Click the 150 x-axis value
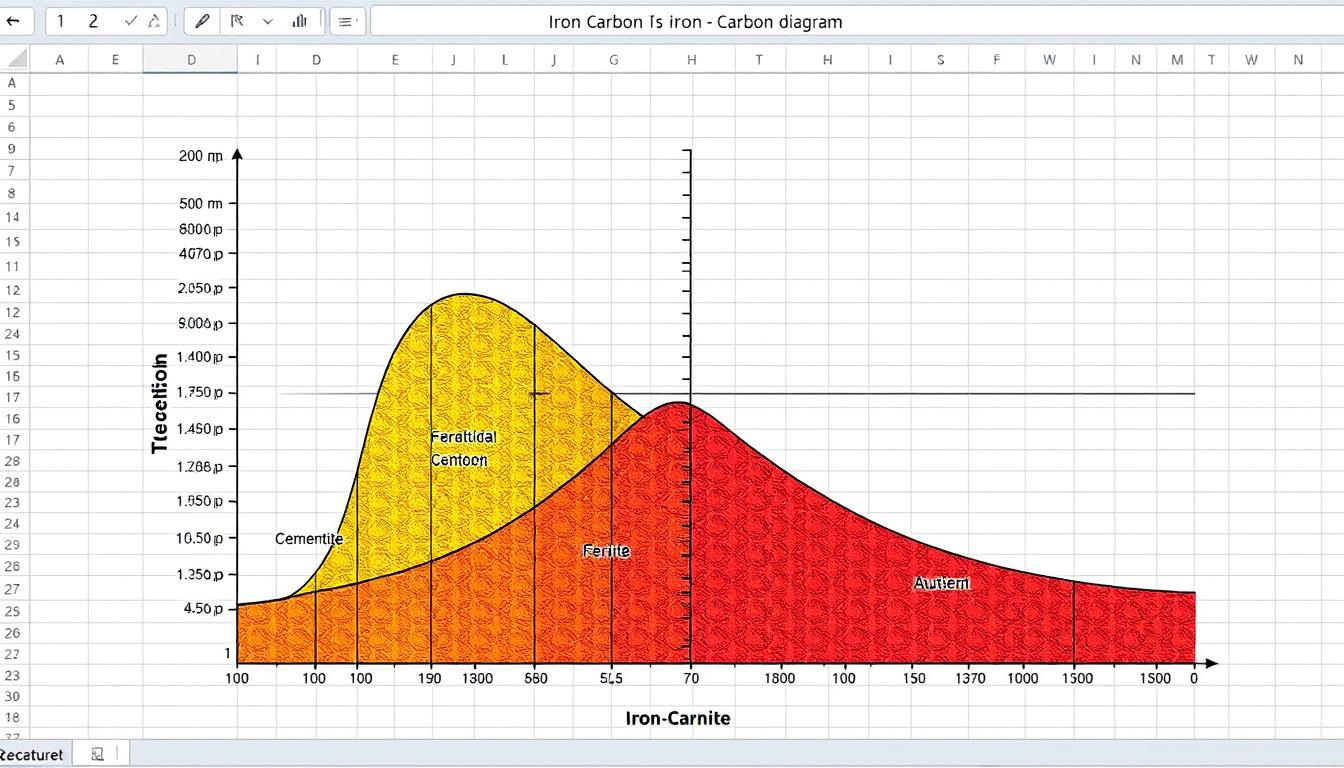 click(914, 678)
